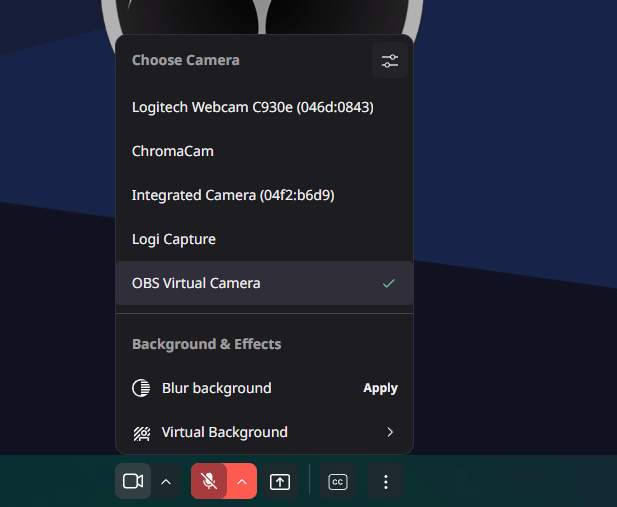The width and height of the screenshot is (617, 507).
Task: Open microphone options arrow
Action: [x=242, y=481]
